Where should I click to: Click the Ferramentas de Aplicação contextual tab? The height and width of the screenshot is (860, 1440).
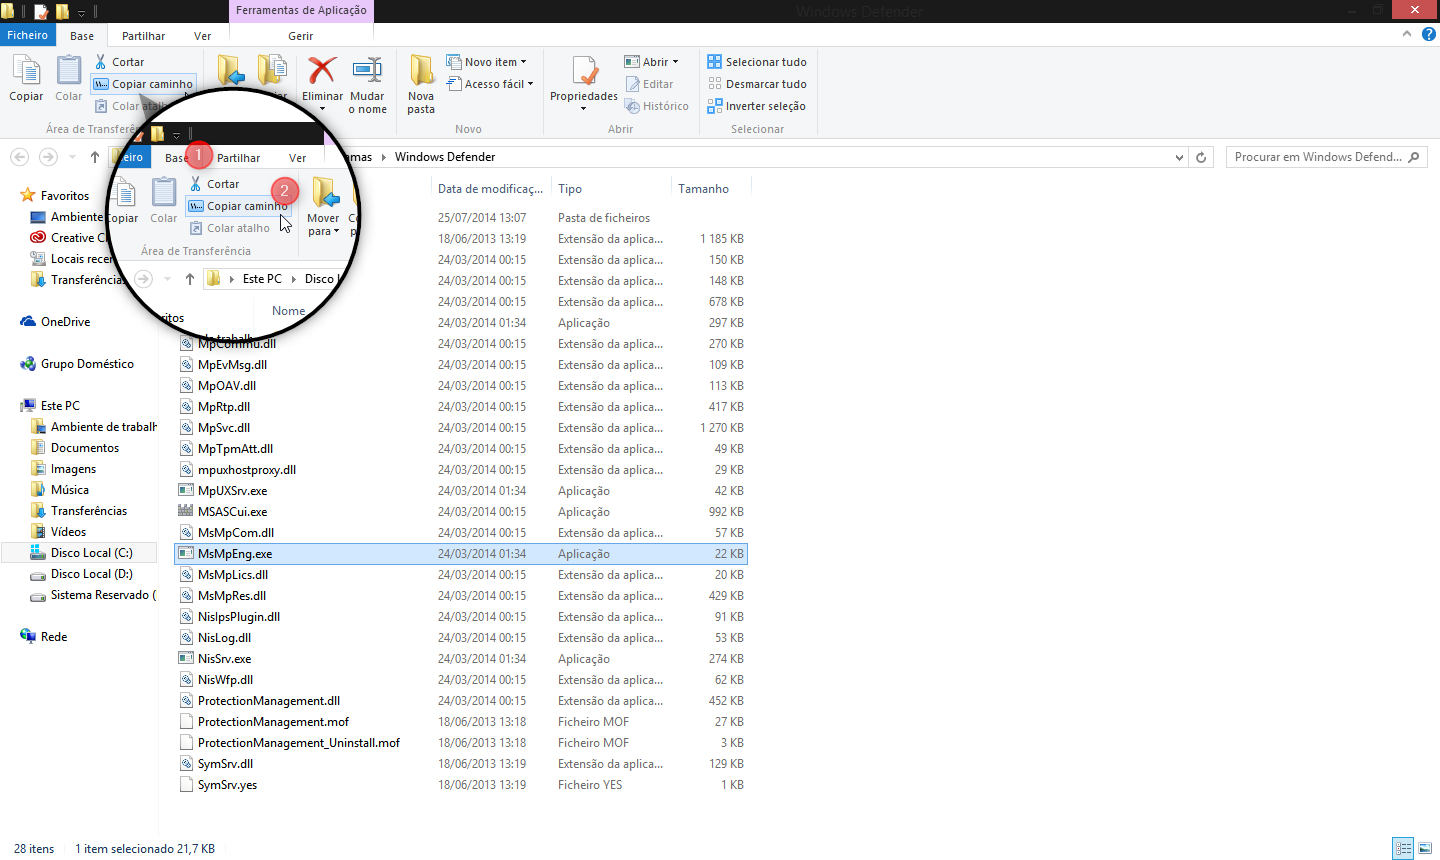pos(301,11)
